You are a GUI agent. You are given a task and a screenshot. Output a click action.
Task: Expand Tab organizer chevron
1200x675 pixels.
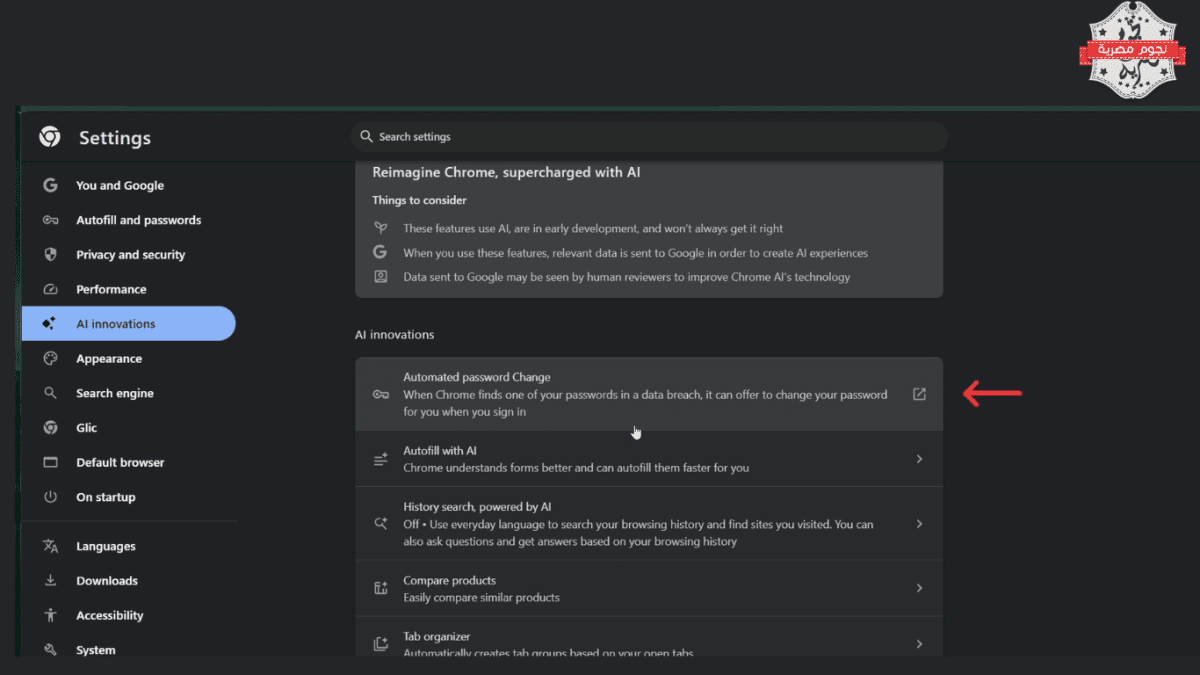pos(919,644)
